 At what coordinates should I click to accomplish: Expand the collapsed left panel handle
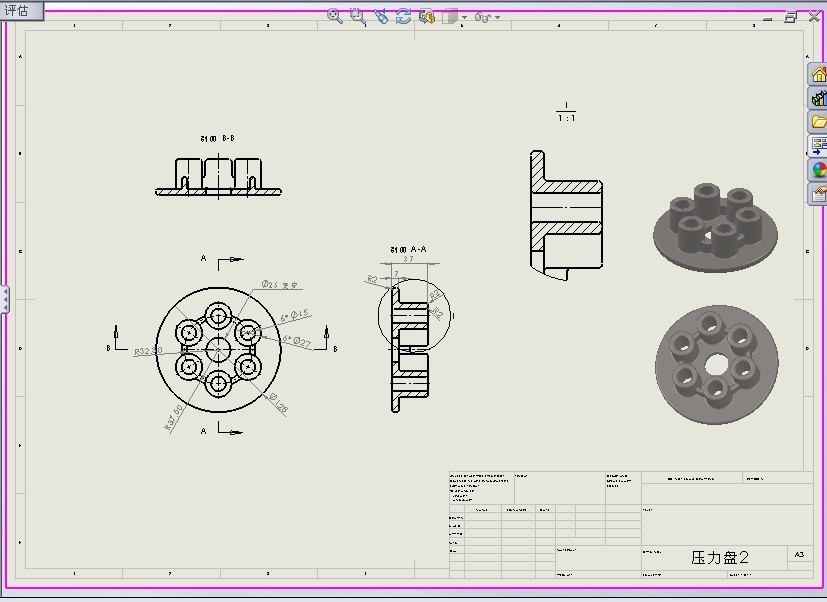pos(4,300)
